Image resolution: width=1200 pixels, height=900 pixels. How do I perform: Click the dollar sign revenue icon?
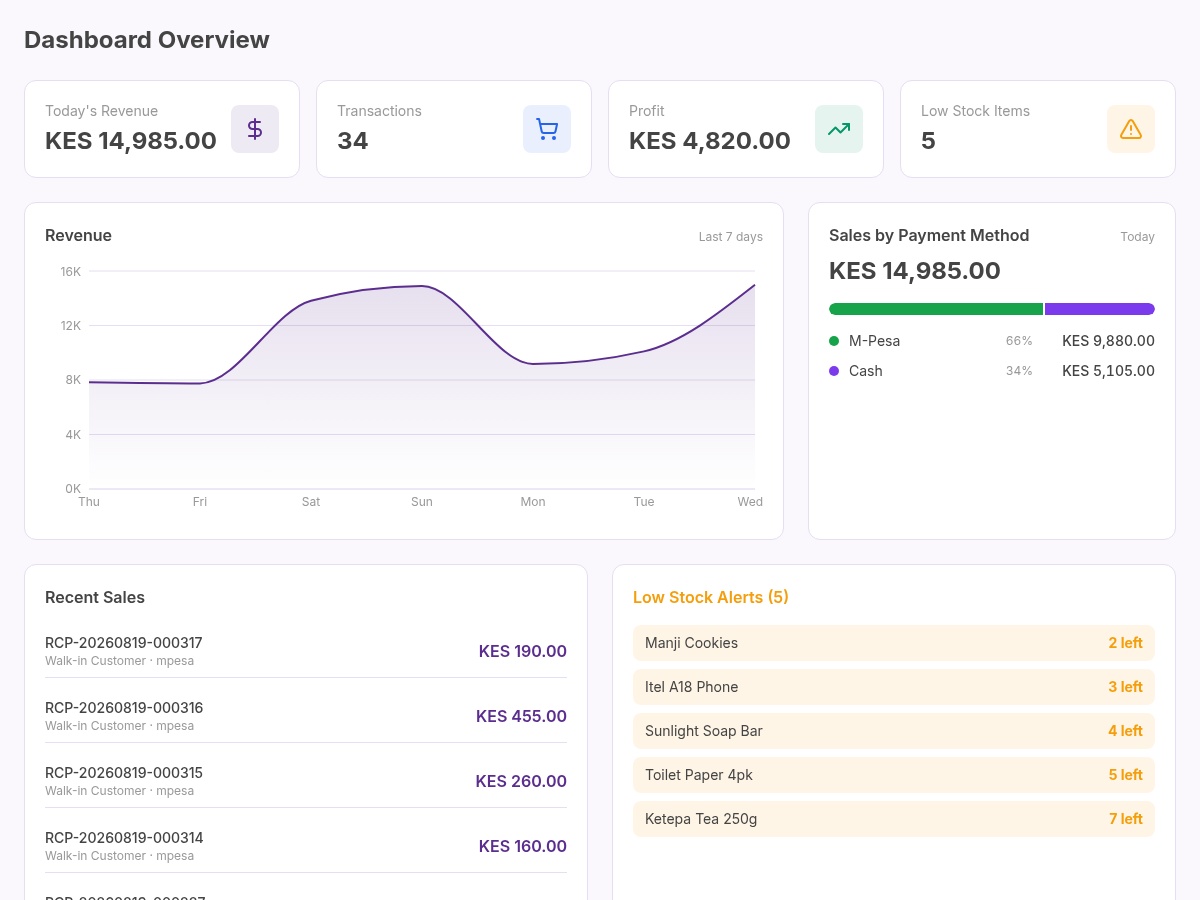255,129
